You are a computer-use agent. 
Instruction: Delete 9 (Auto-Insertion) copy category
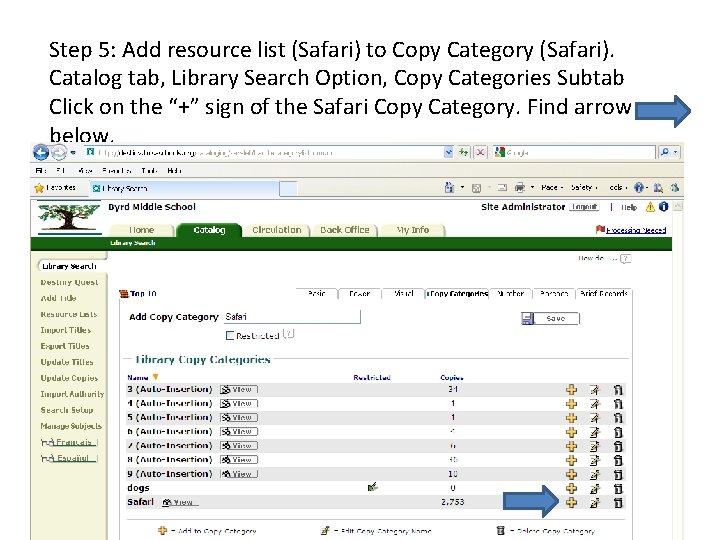618,474
